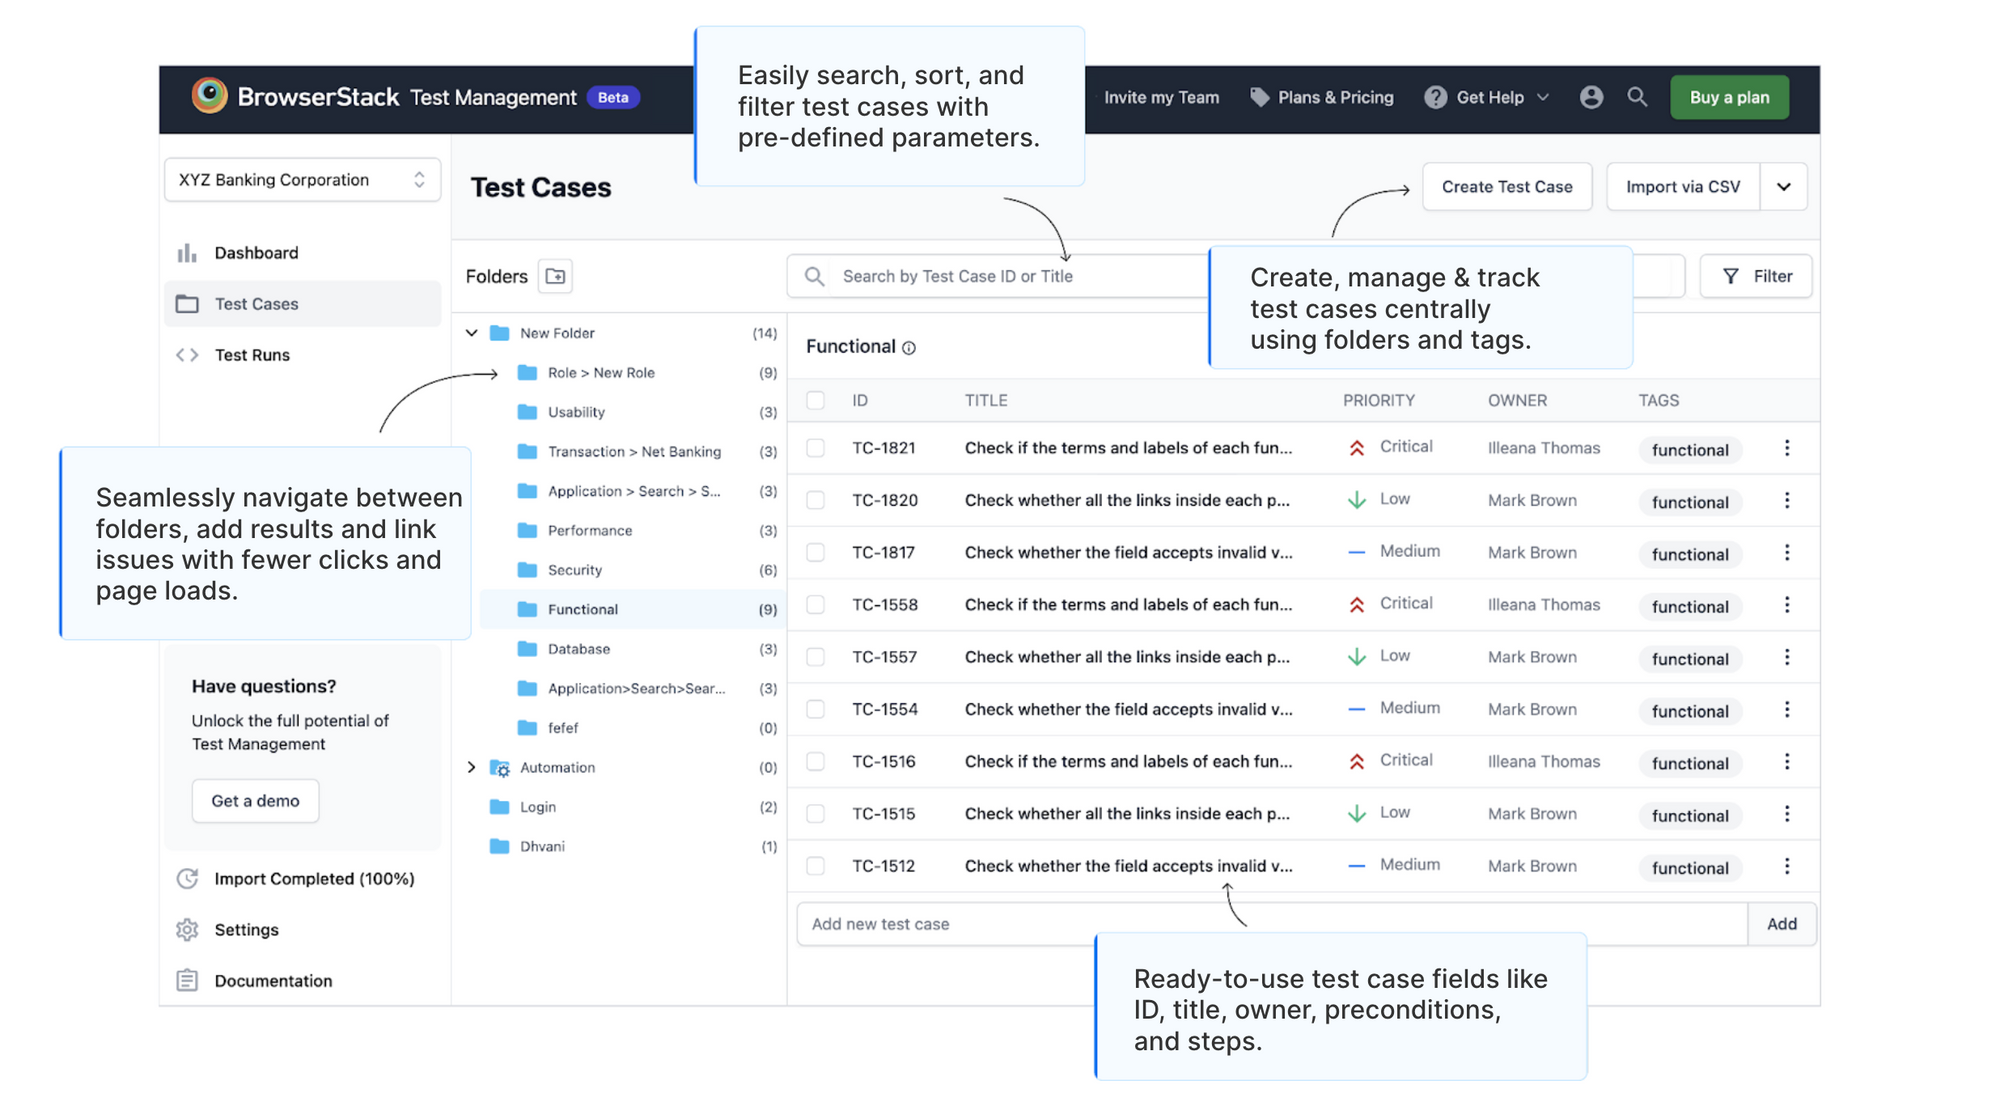Click the Create Test Case button

click(1506, 187)
